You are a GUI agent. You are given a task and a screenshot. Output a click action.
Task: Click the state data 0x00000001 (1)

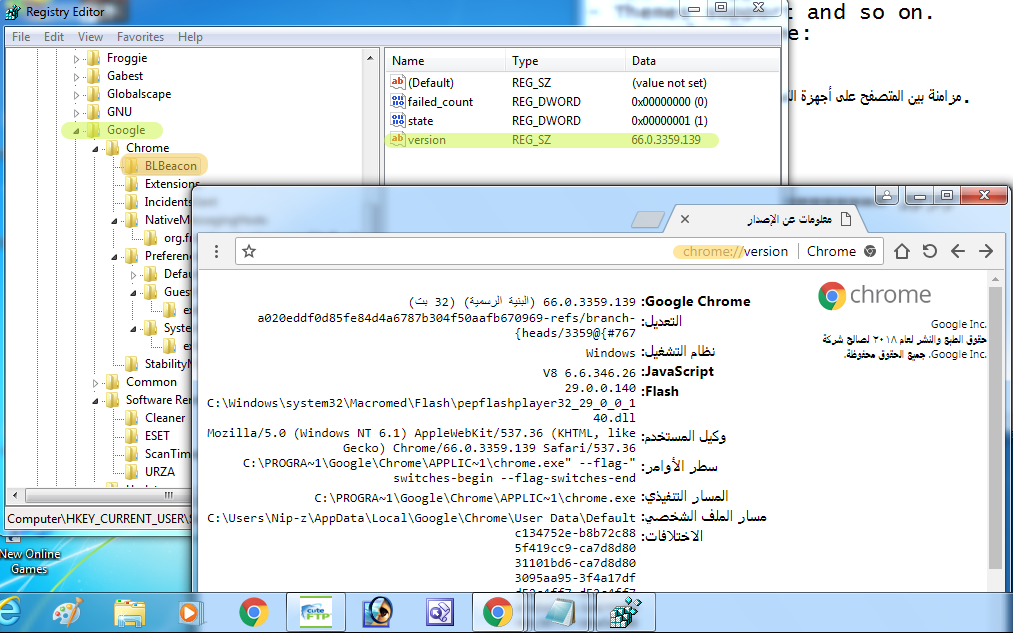pyautogui.click(x=669, y=121)
